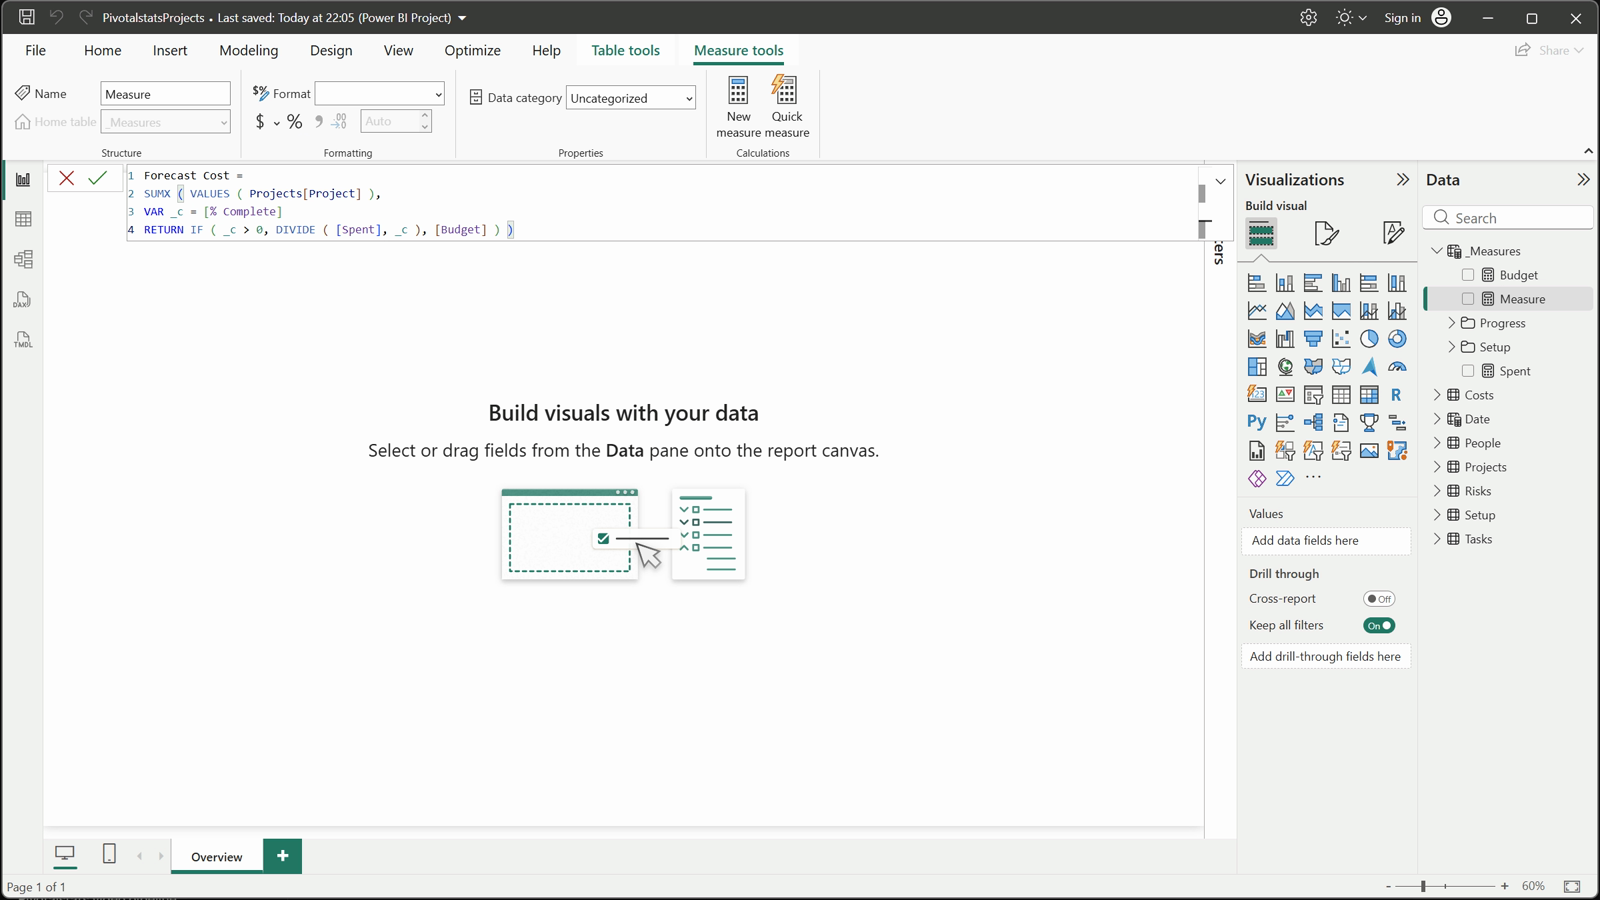Image resolution: width=1600 pixels, height=900 pixels.
Task: Open the Format visual pane icon
Action: click(1326, 234)
